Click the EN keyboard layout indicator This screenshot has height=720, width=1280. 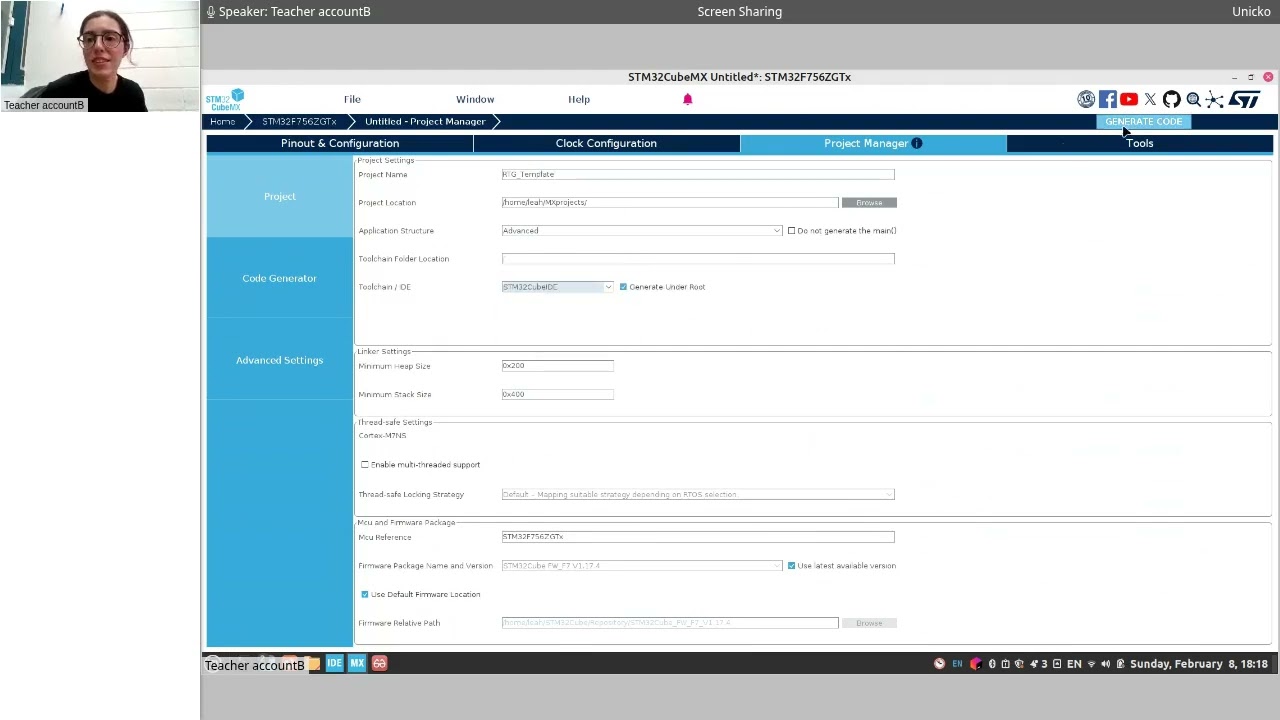(1074, 664)
